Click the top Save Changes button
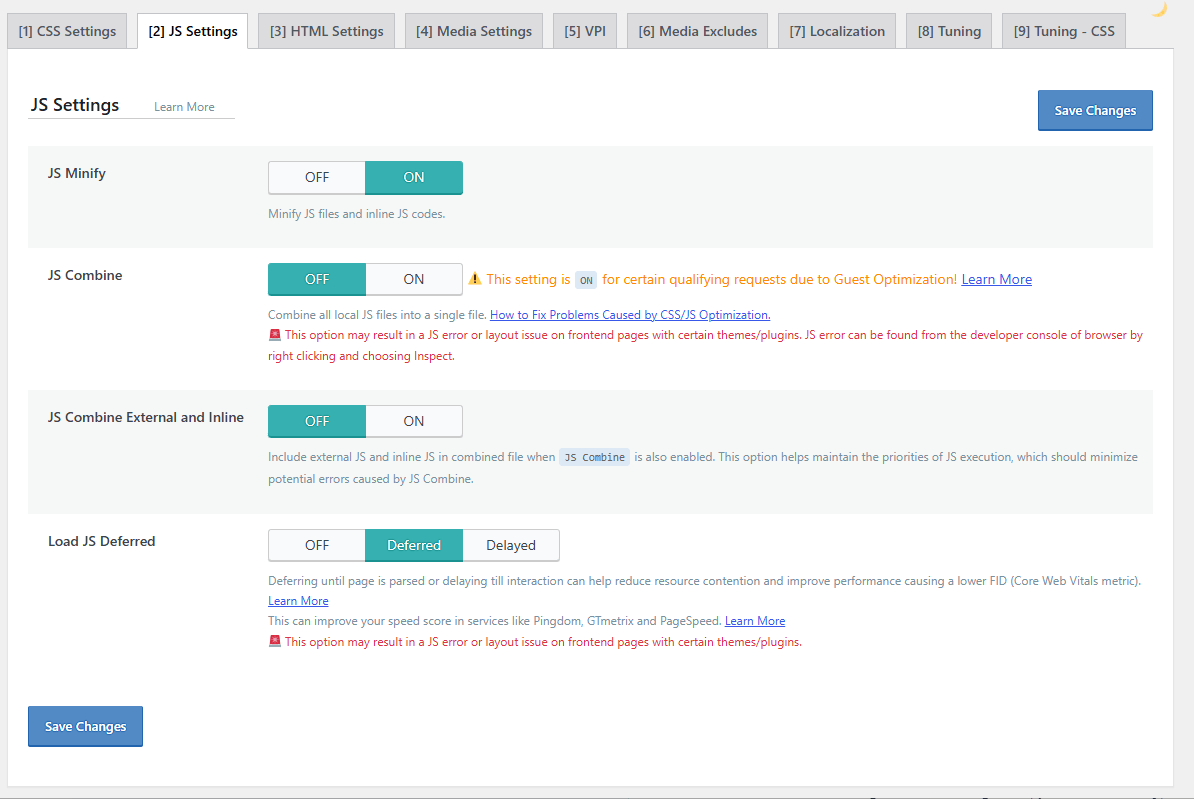Image resolution: width=1194 pixels, height=799 pixels. (1095, 110)
